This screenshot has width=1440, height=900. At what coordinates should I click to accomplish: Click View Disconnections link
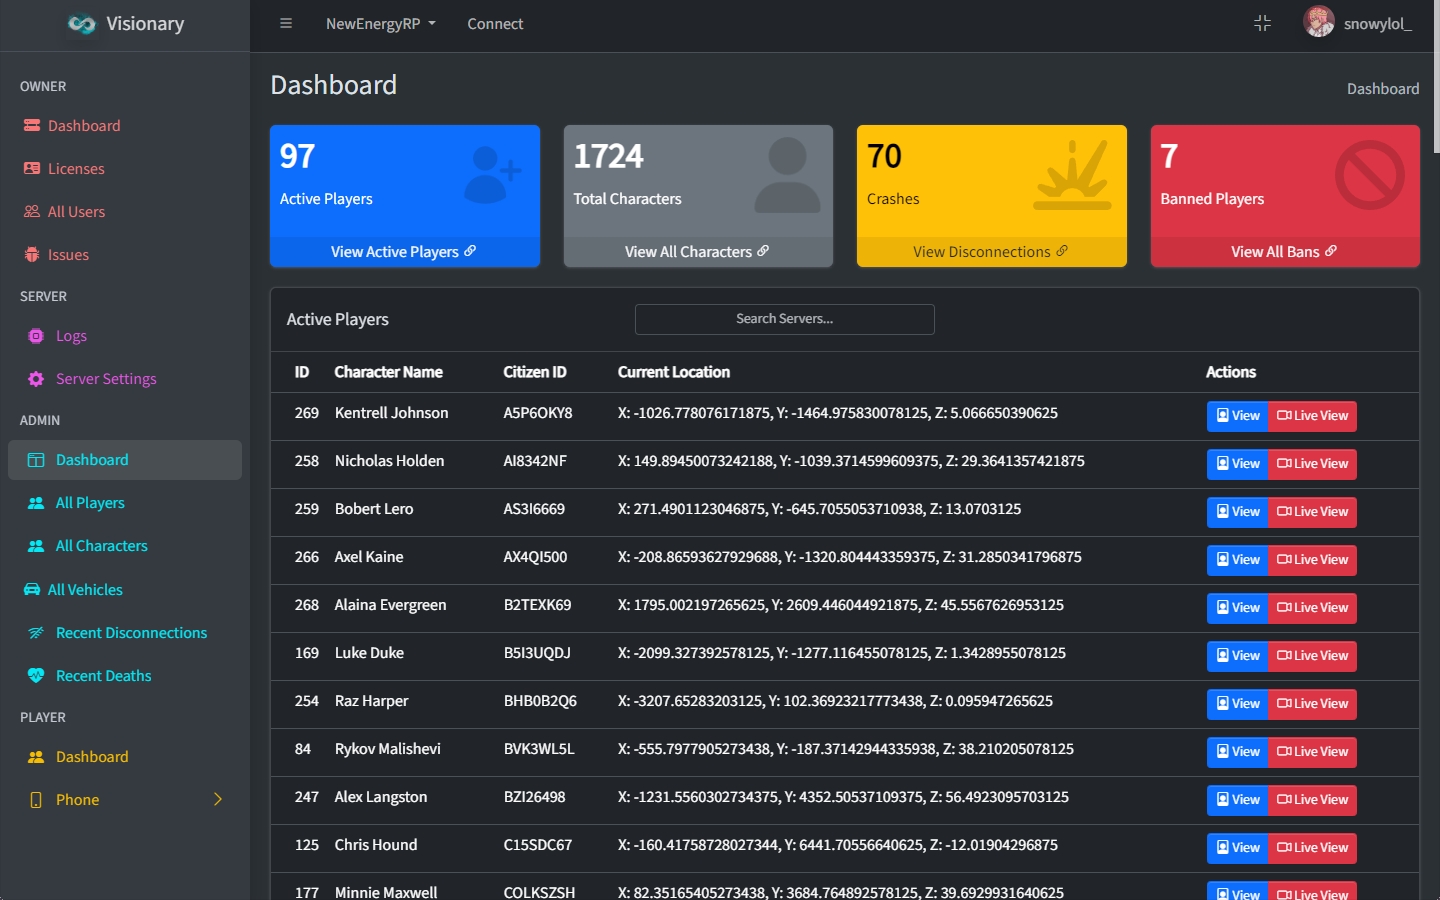click(x=991, y=252)
